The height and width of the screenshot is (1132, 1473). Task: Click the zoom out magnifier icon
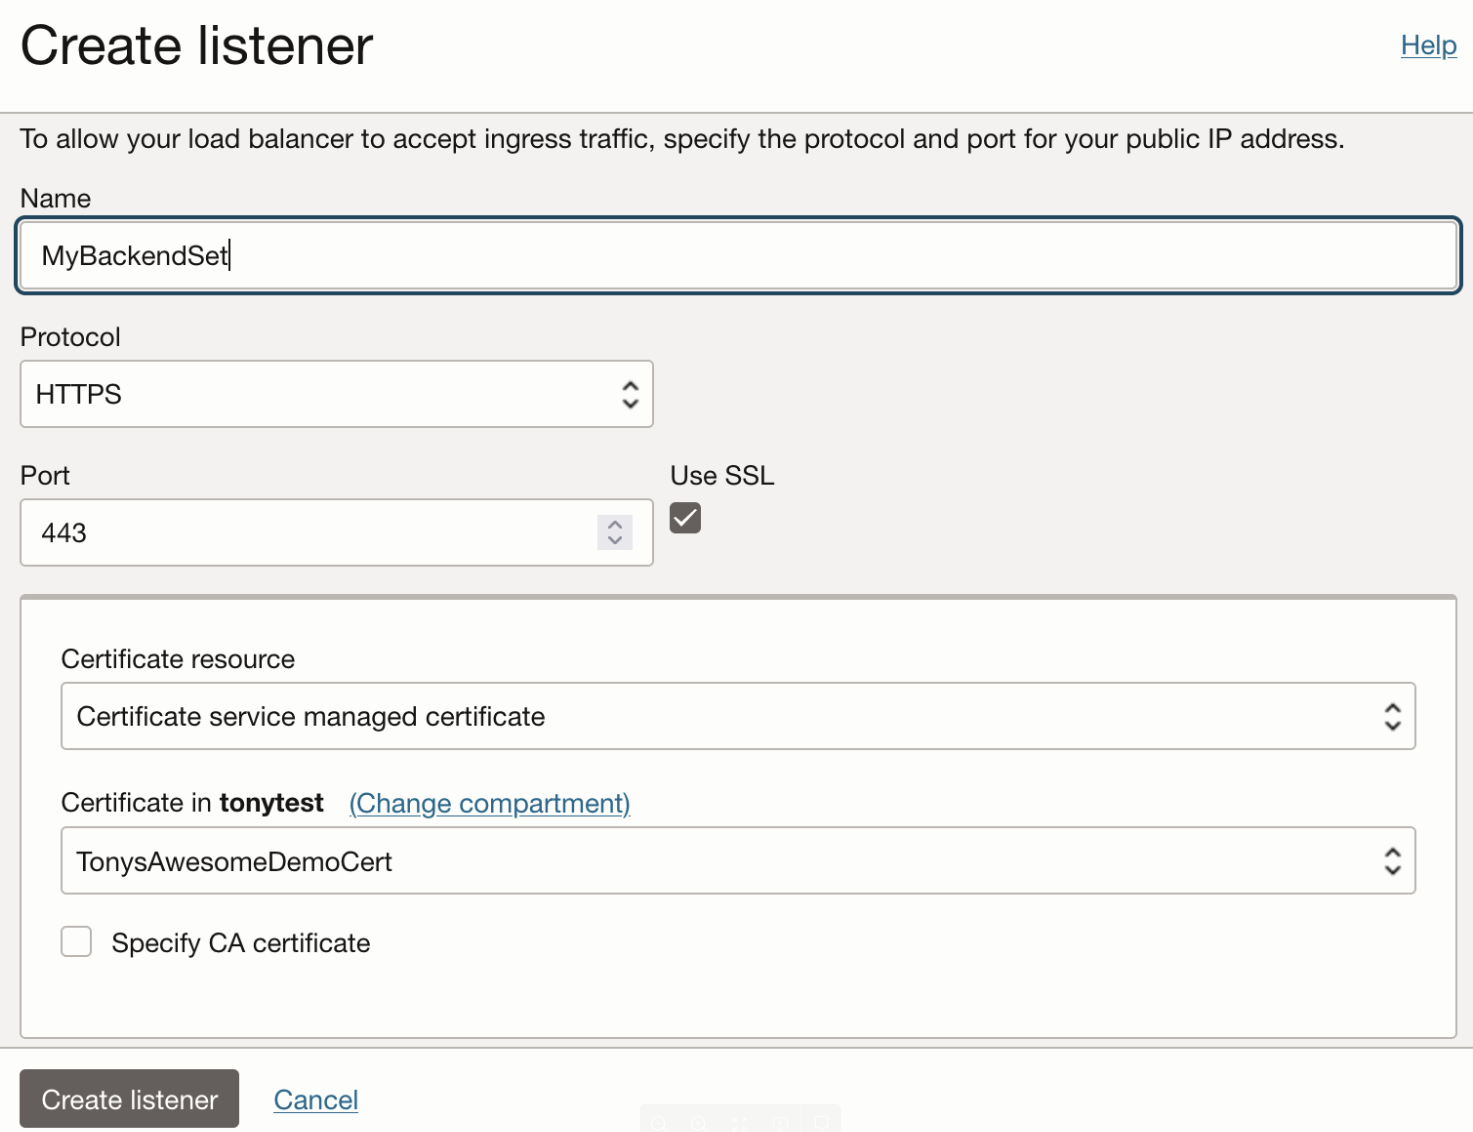tap(658, 1124)
